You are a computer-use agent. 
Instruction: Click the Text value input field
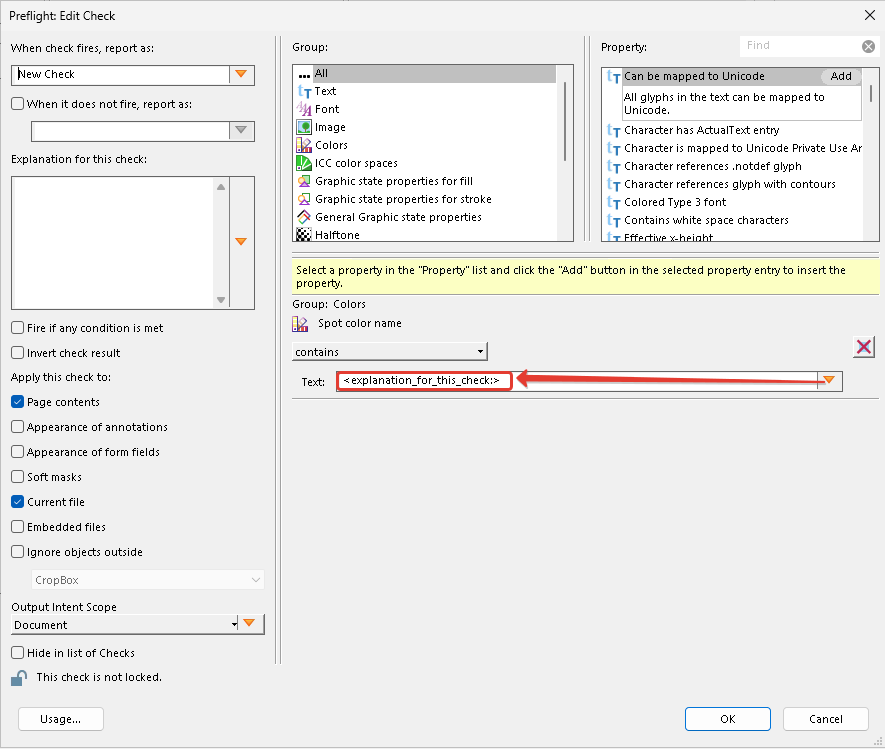[577, 381]
